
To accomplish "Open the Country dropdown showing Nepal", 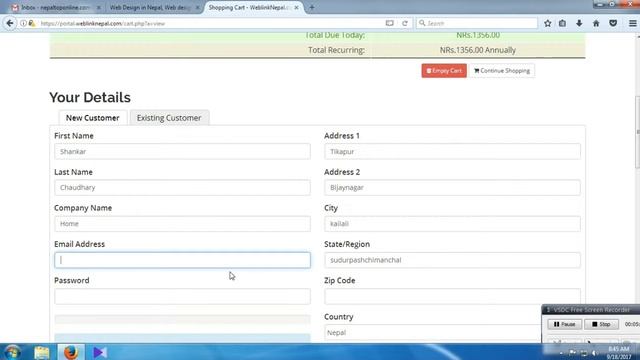I will 433,333.
